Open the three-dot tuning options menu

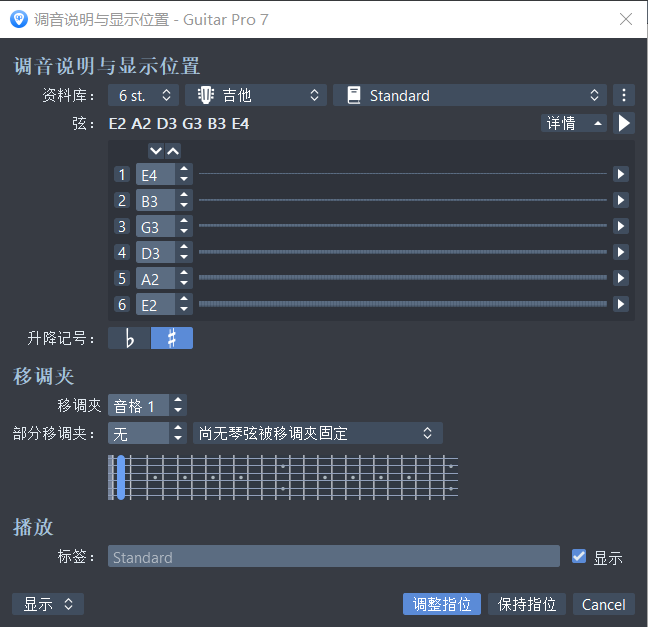pos(624,95)
